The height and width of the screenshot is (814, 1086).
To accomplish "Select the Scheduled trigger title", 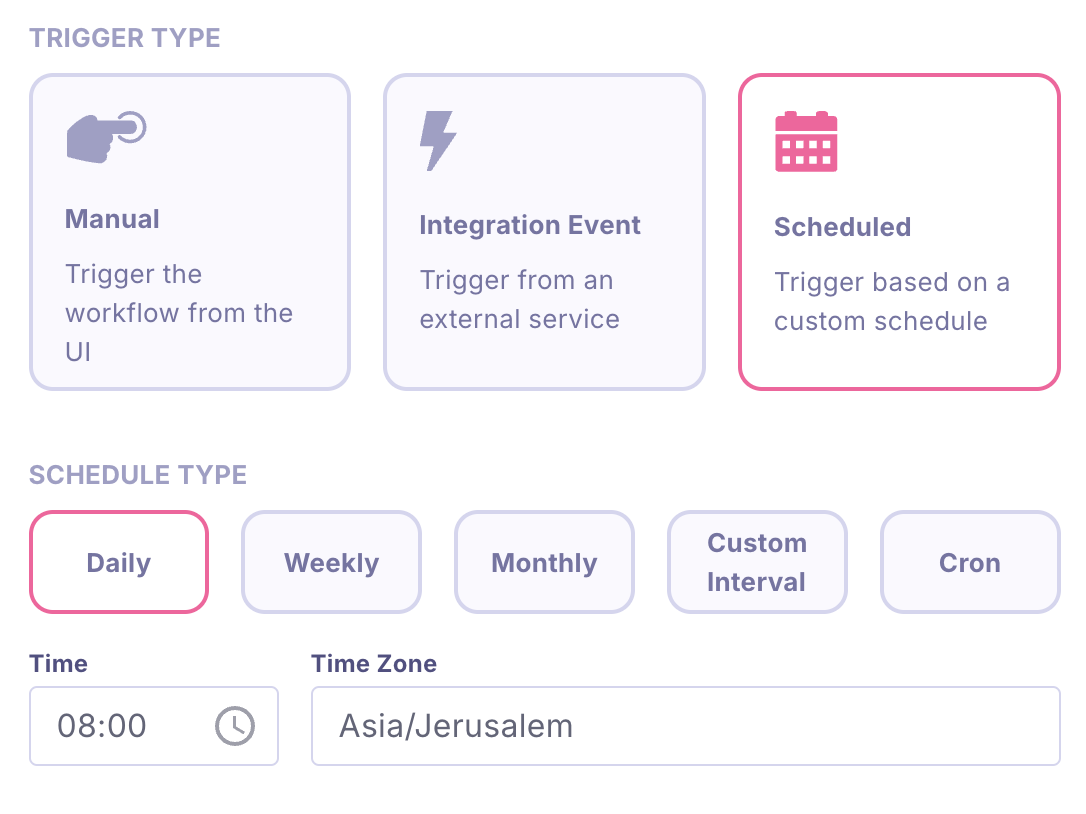I will pyautogui.click(x=842, y=227).
